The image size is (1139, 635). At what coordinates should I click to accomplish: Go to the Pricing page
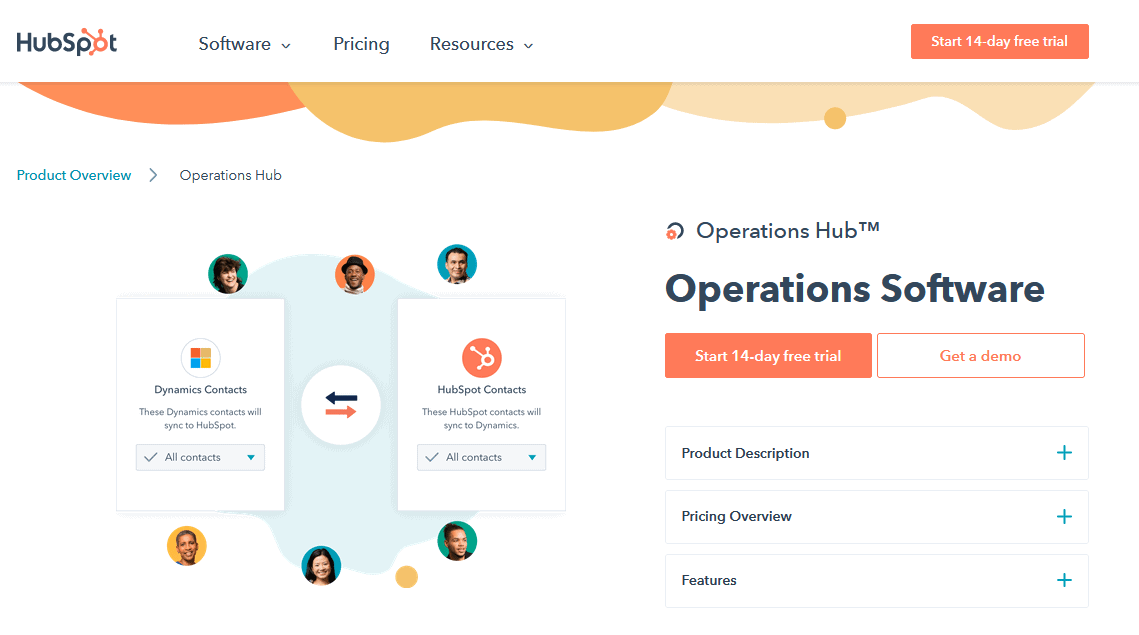click(361, 44)
